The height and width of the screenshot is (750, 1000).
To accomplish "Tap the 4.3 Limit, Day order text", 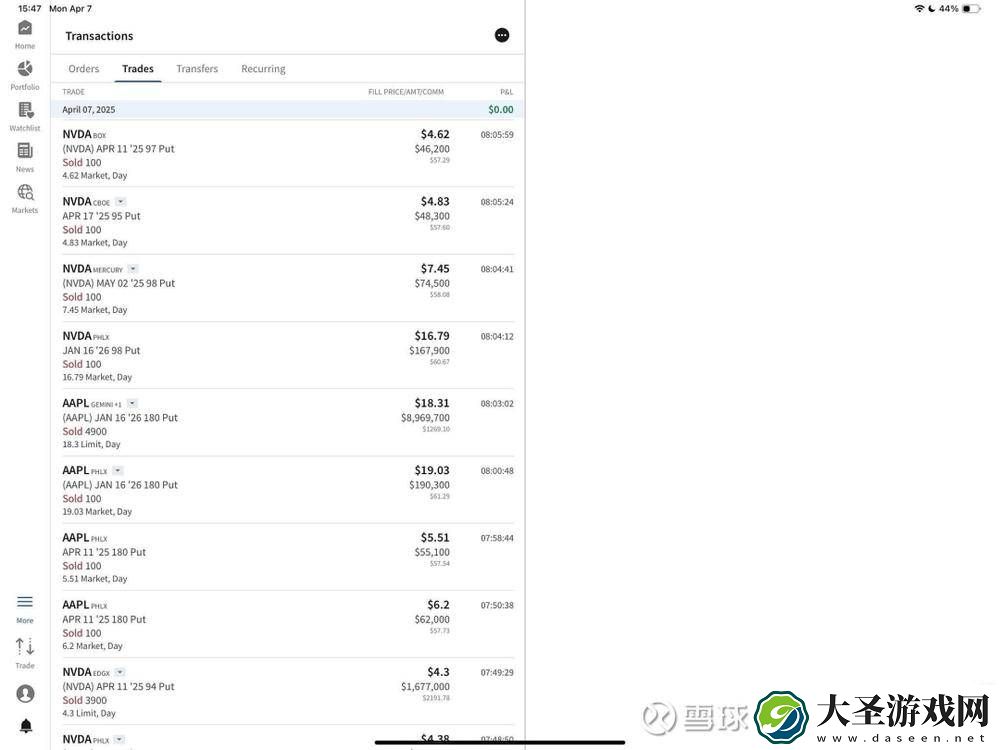I will click(x=89, y=714).
